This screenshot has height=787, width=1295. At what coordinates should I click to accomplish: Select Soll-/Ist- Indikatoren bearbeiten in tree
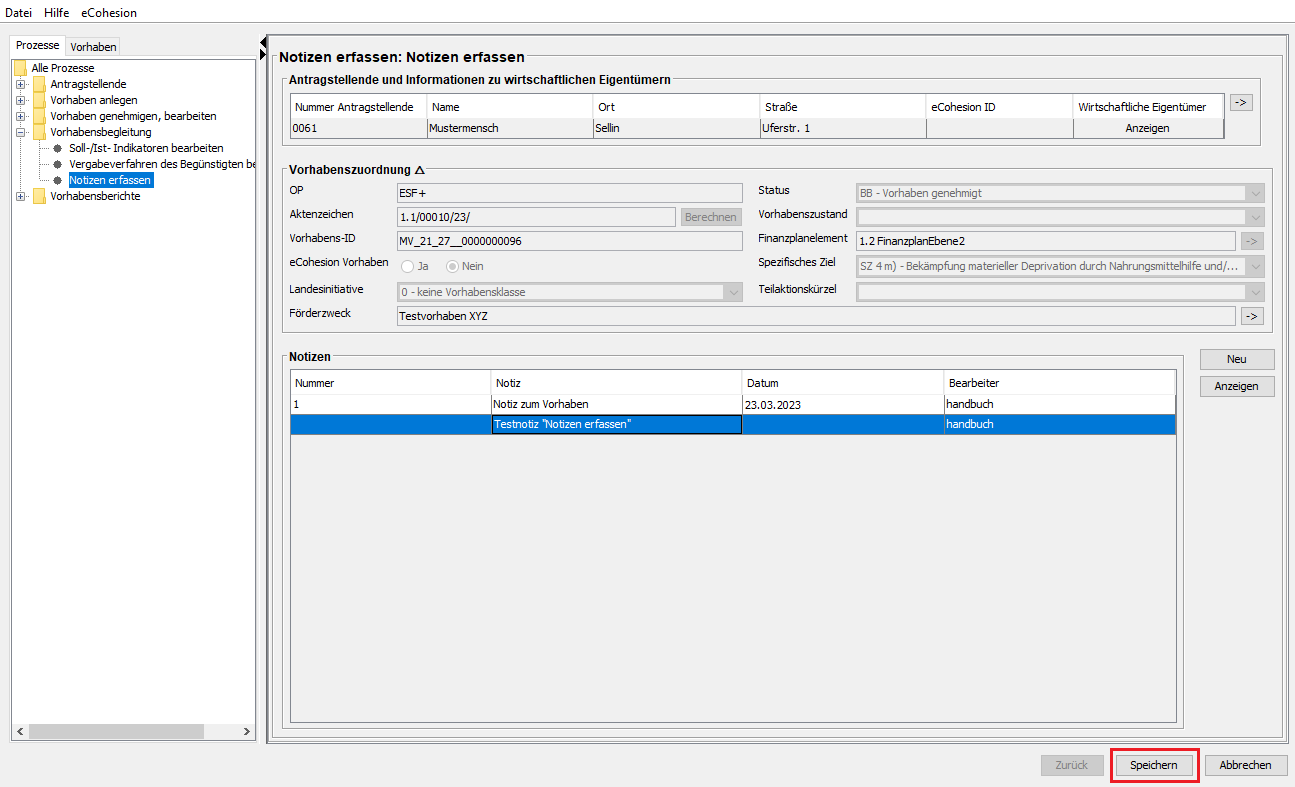pos(146,148)
